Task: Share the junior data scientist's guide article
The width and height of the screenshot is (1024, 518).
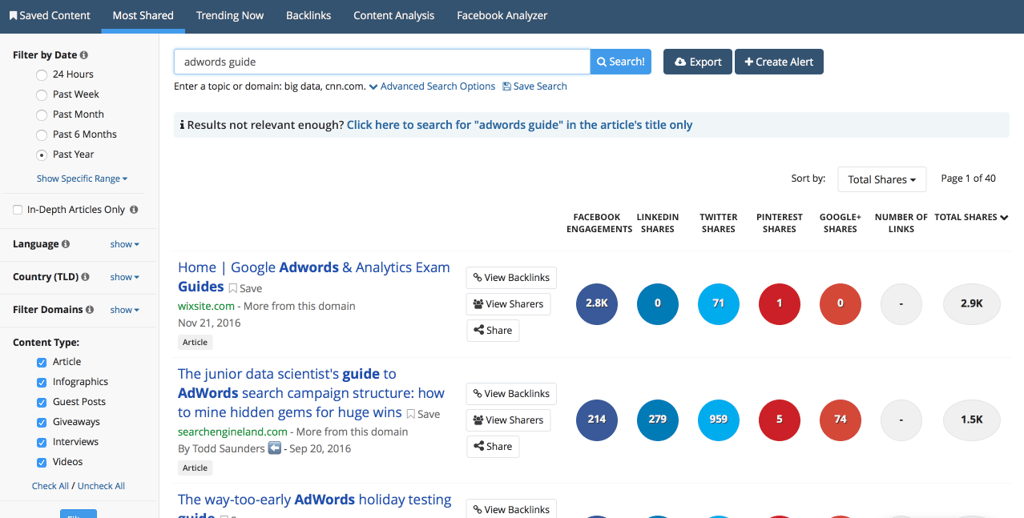Action: pyautogui.click(x=493, y=447)
